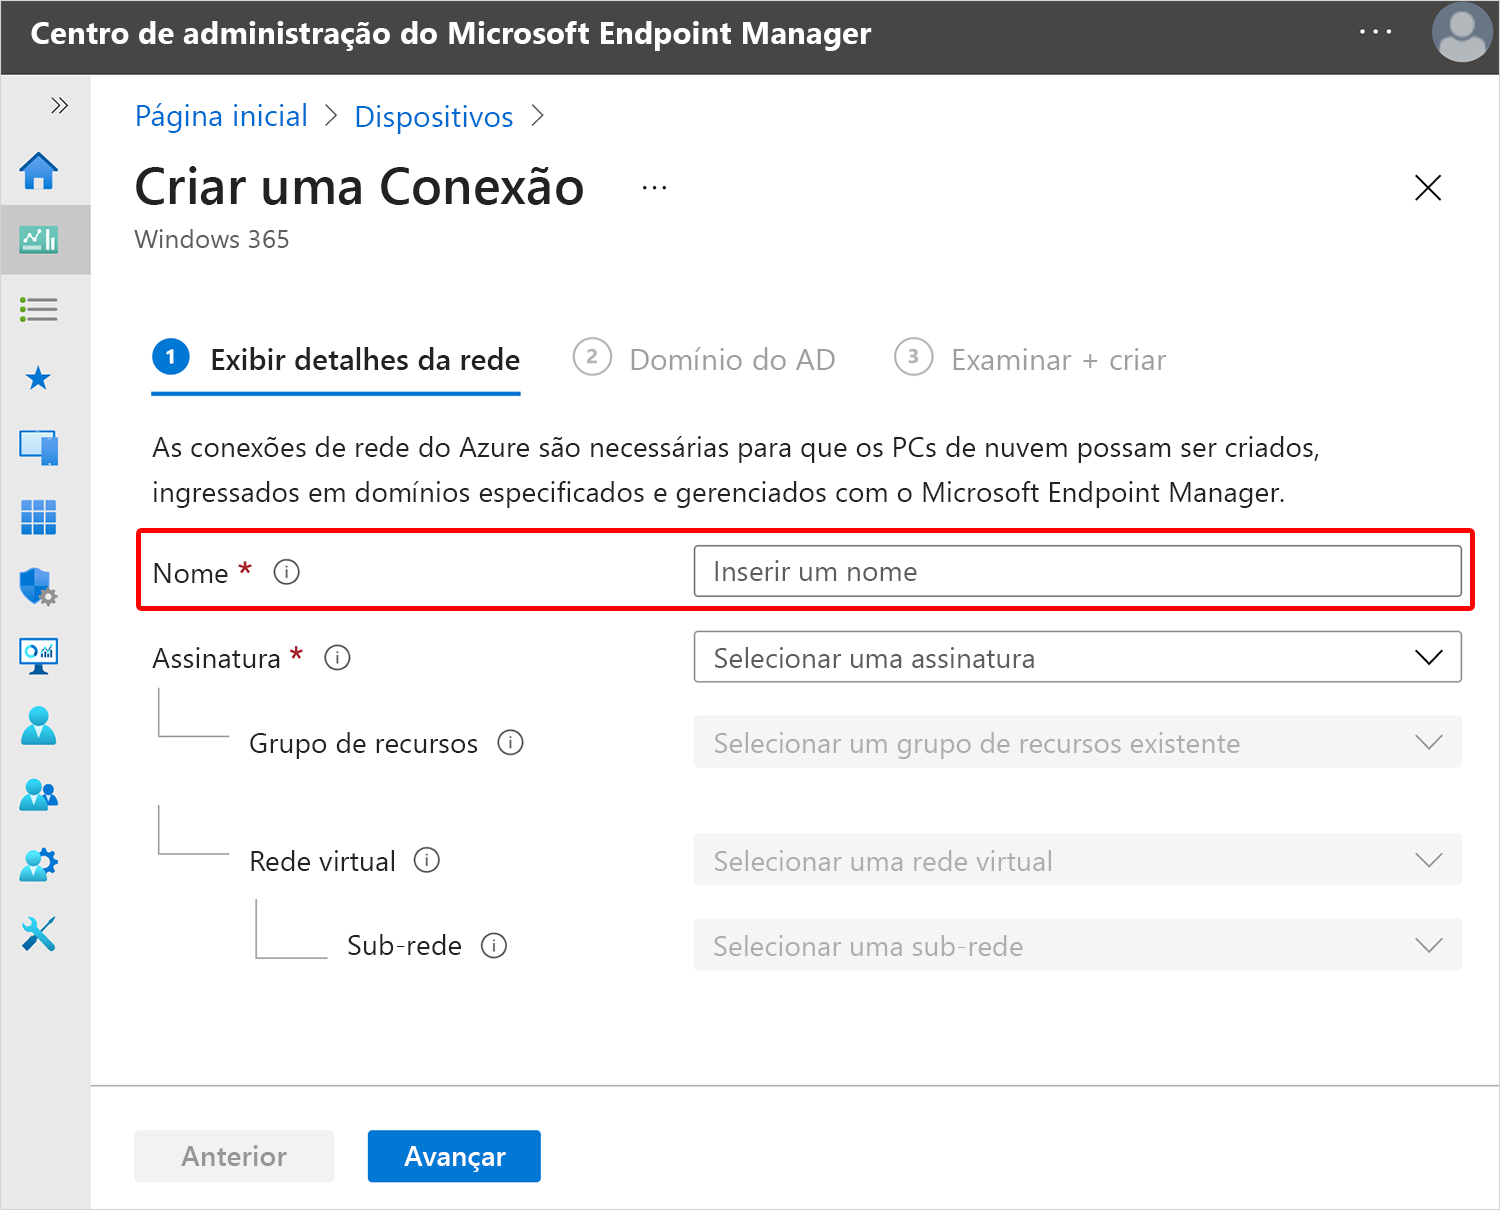Close the Criar uma Conexão pane
This screenshot has width=1500, height=1210.
pyautogui.click(x=1428, y=187)
